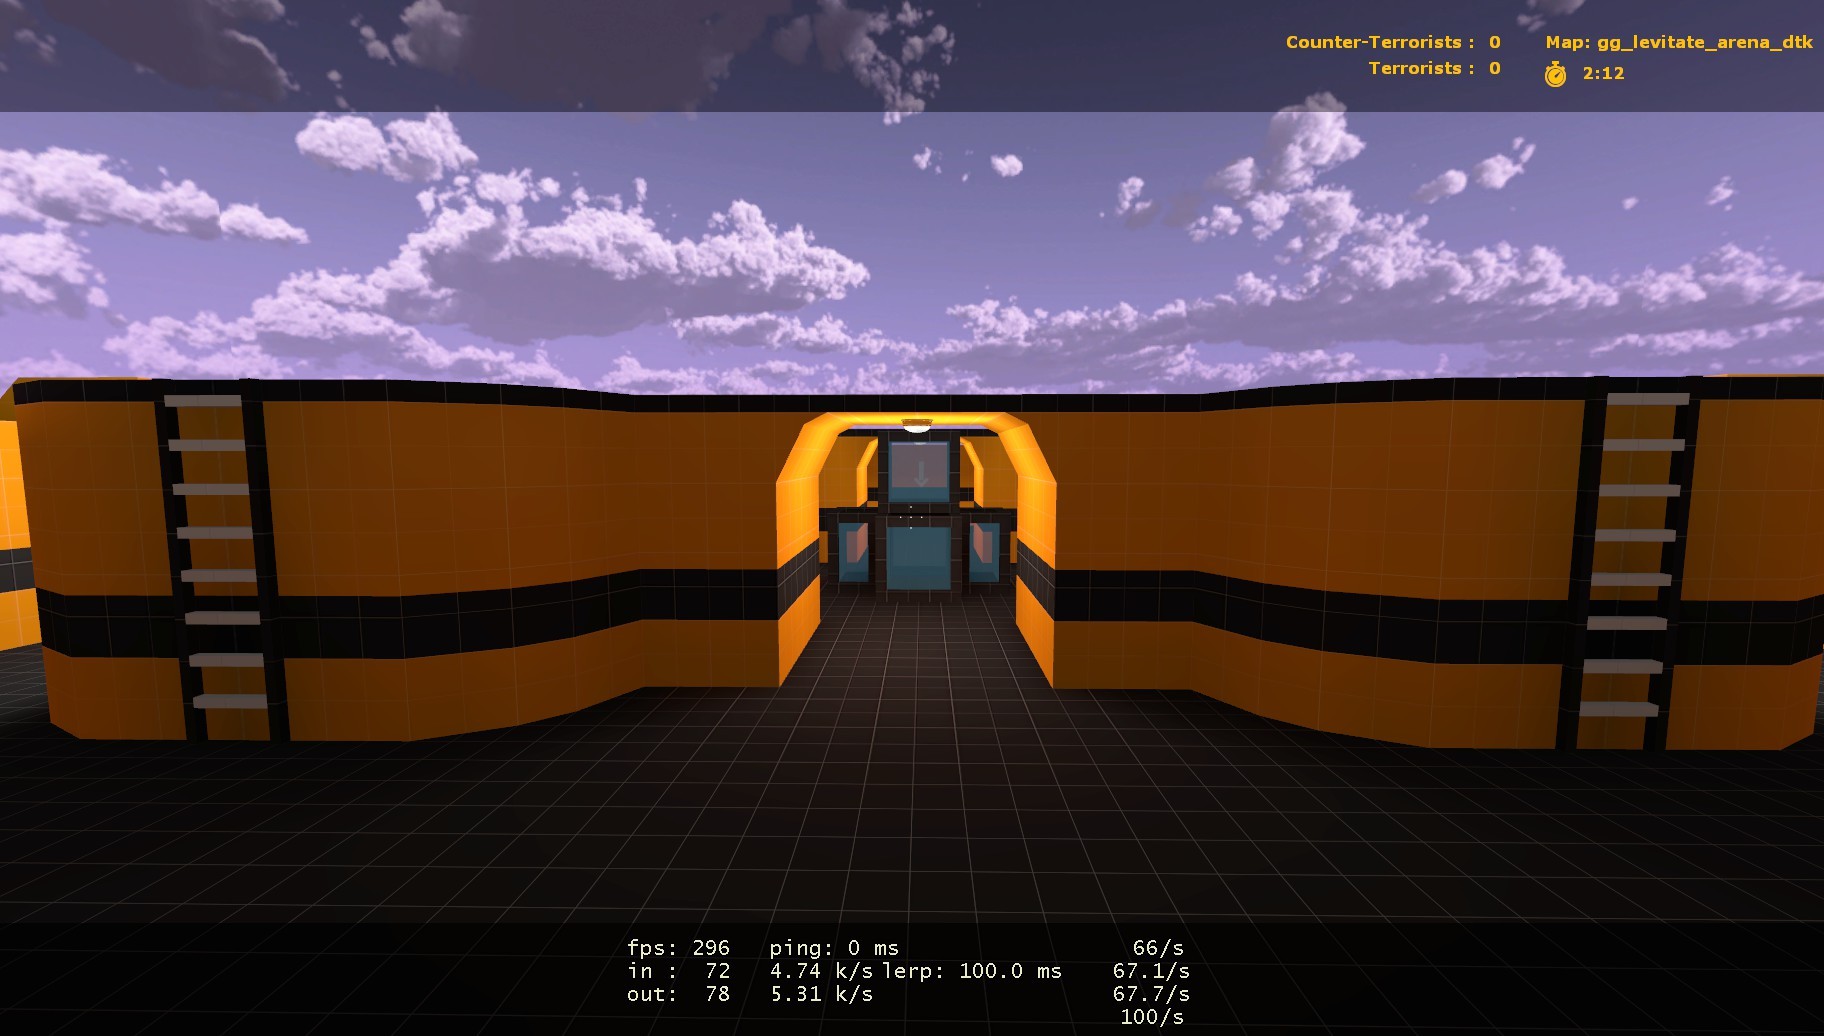
Task: Select the central blue glass crate
Action: 918,557
